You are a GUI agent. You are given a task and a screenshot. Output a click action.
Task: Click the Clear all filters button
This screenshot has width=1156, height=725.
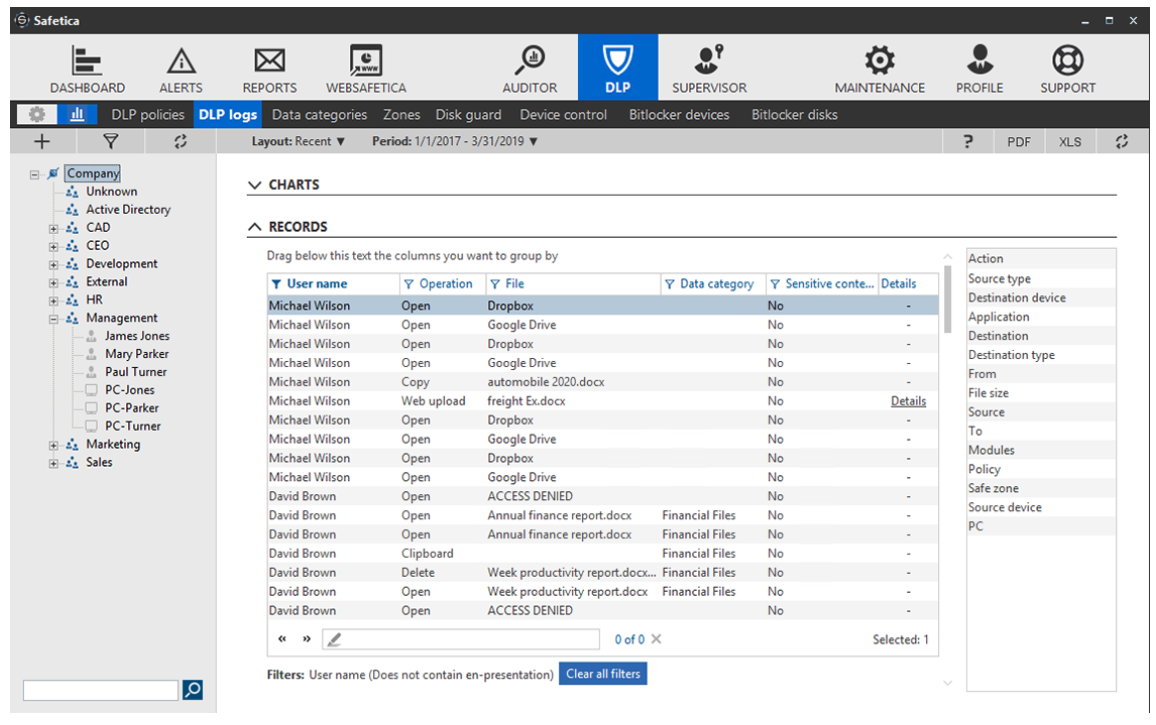pos(602,674)
